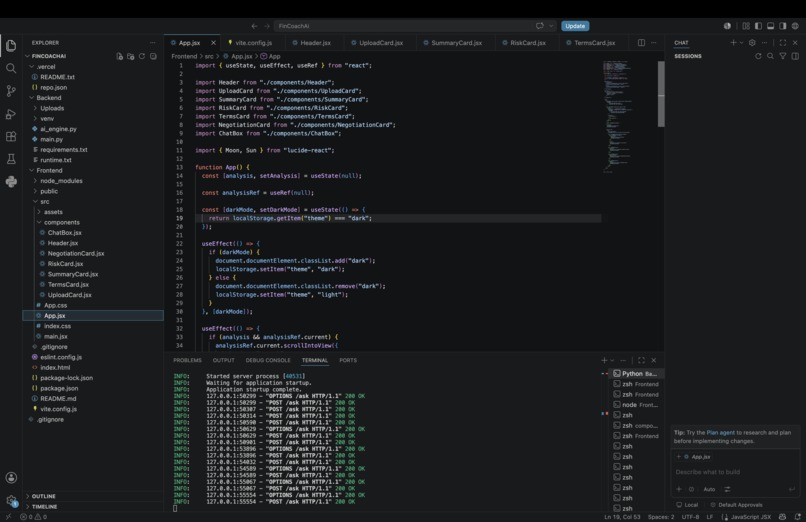Click the FinCoachAI command center search box
The width and height of the screenshot is (806, 522).
(x=415, y=26)
